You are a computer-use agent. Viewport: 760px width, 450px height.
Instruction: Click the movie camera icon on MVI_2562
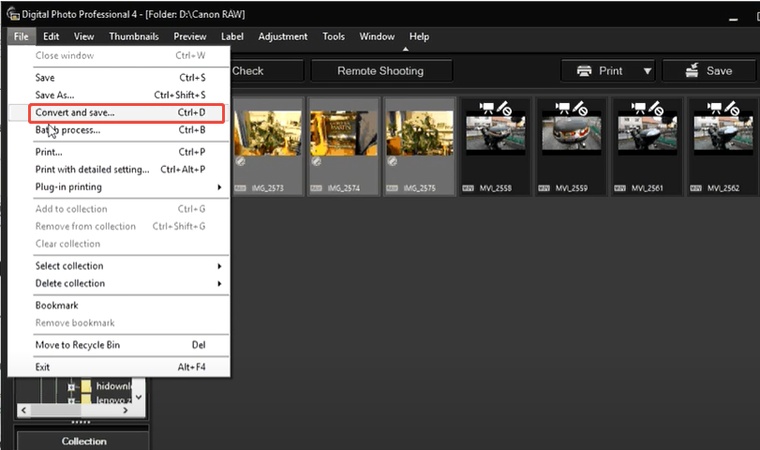tap(714, 108)
